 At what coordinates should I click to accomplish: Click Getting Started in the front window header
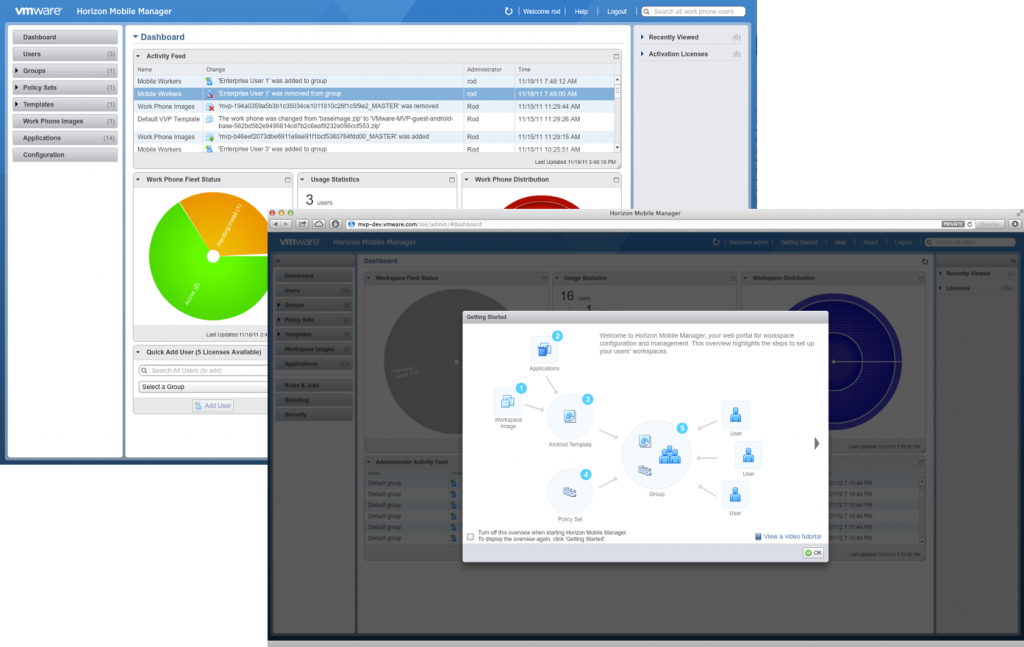coord(799,242)
